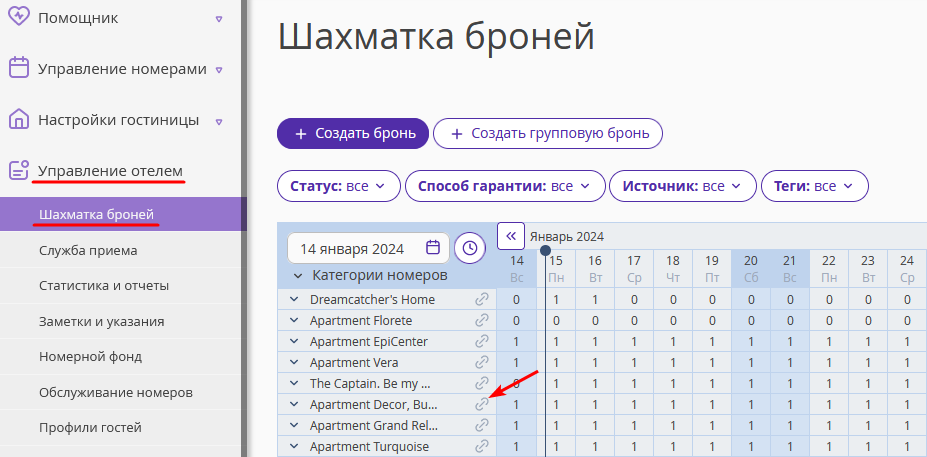Click link icon for The Captain. Be my row
The image size is (927, 457).
tap(482, 383)
